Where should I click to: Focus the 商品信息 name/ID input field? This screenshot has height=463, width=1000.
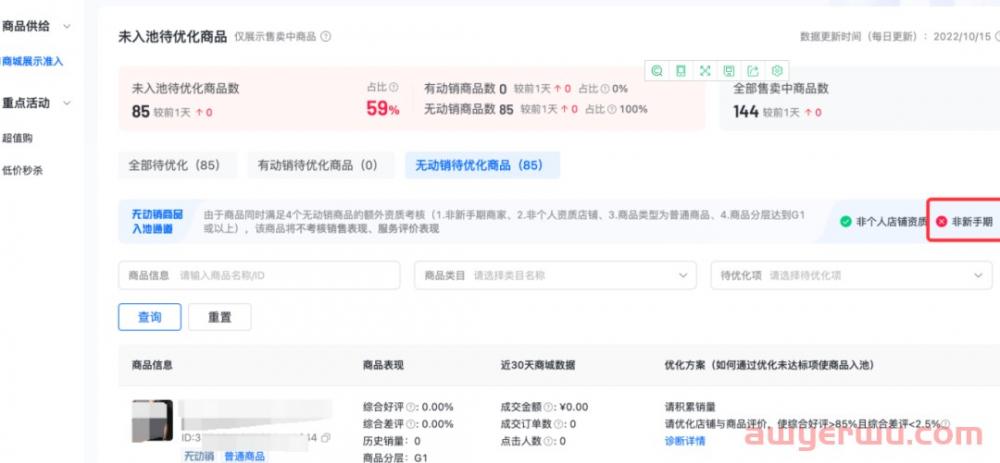[285, 275]
